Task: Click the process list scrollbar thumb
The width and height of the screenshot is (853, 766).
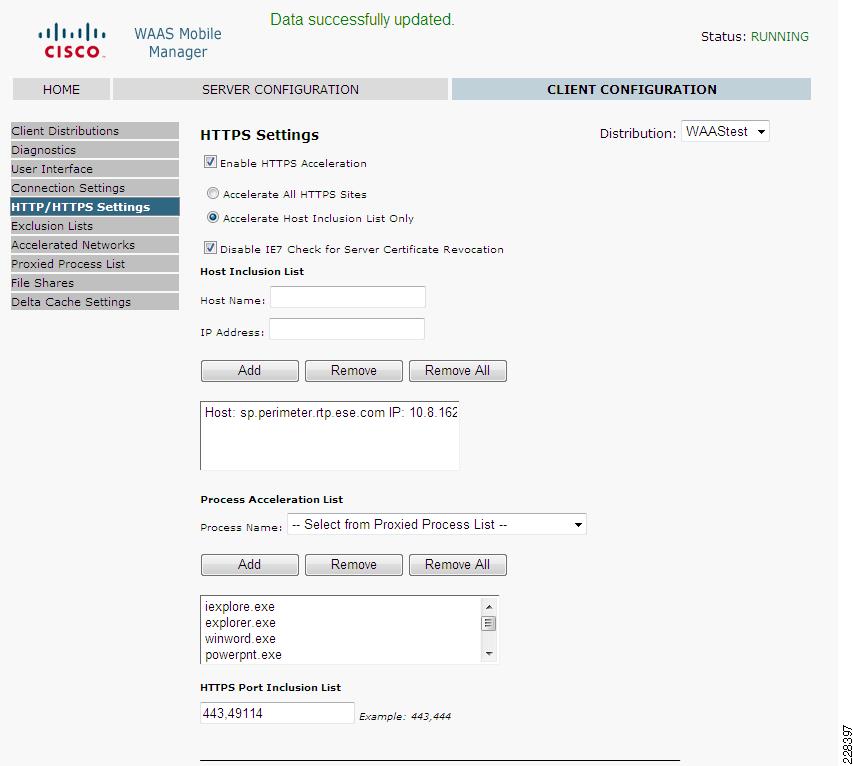Action: pos(489,623)
